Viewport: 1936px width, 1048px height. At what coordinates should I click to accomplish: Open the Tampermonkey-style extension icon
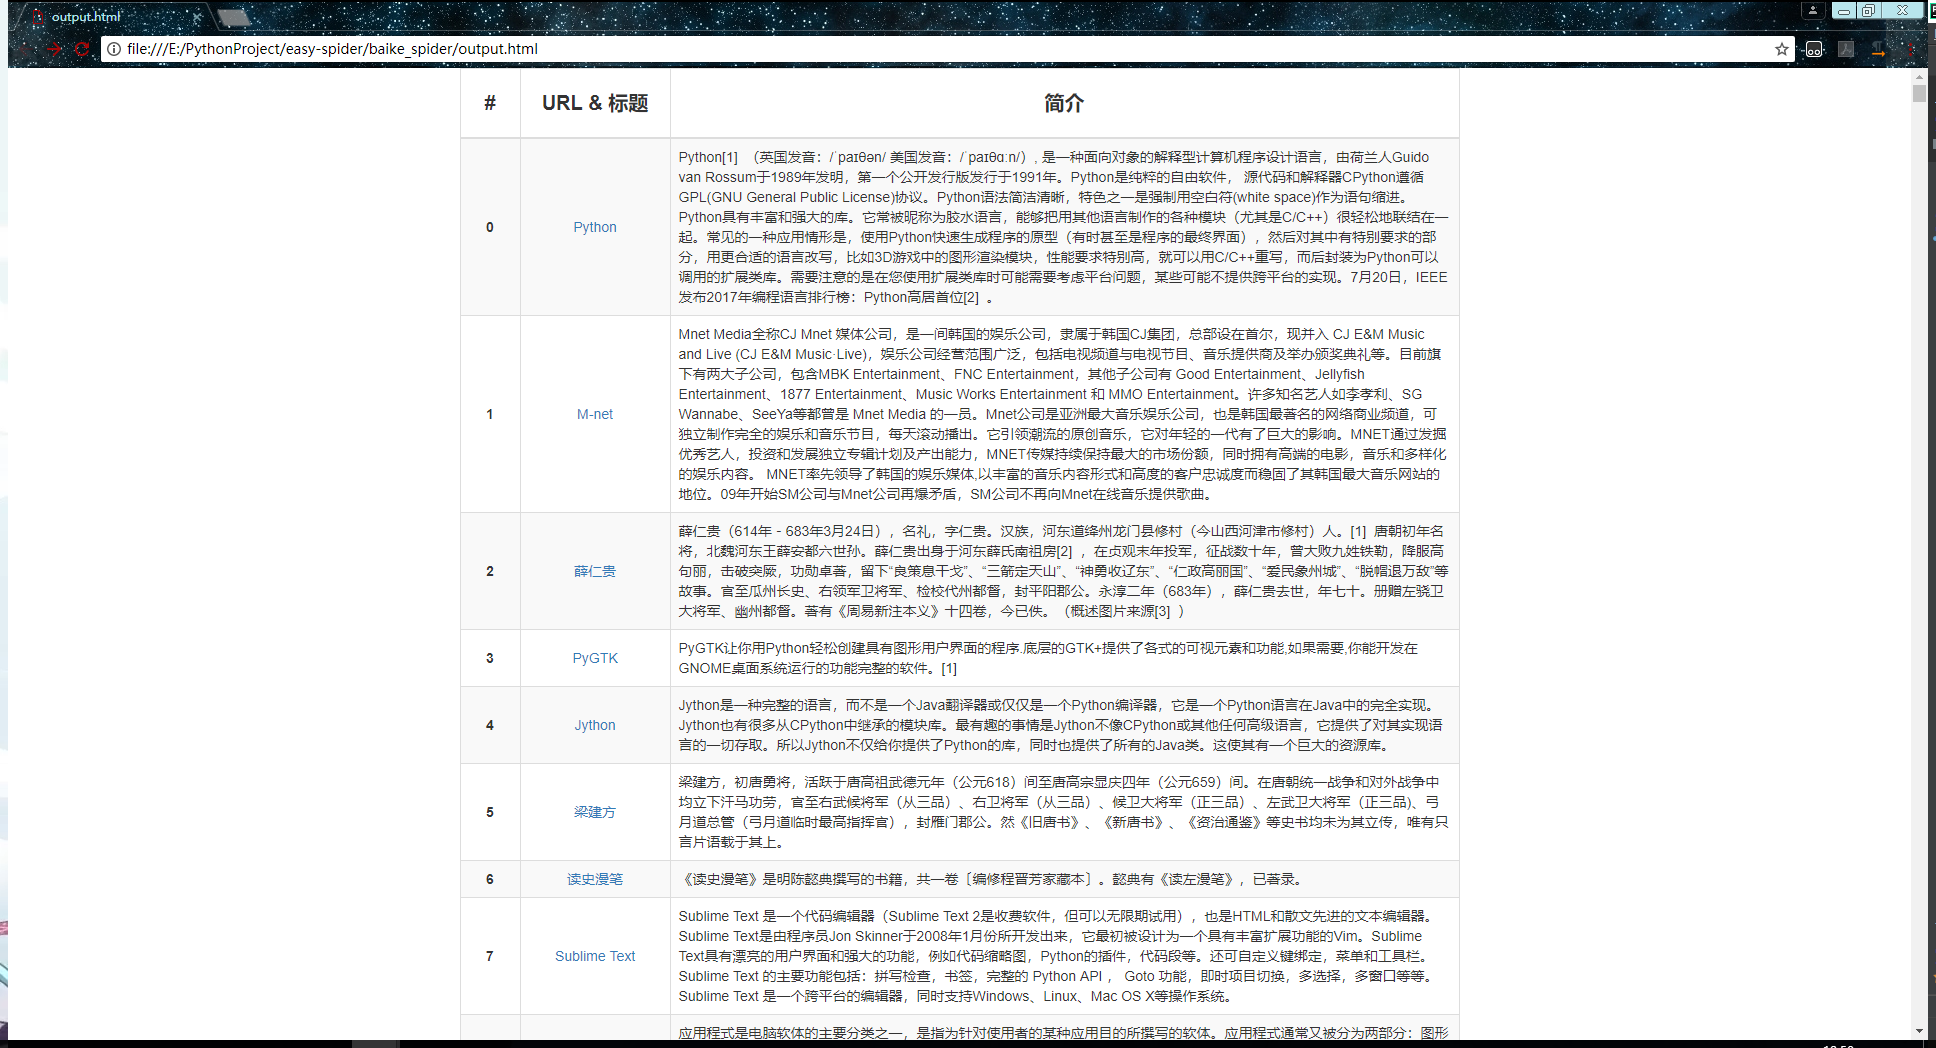coord(1814,49)
